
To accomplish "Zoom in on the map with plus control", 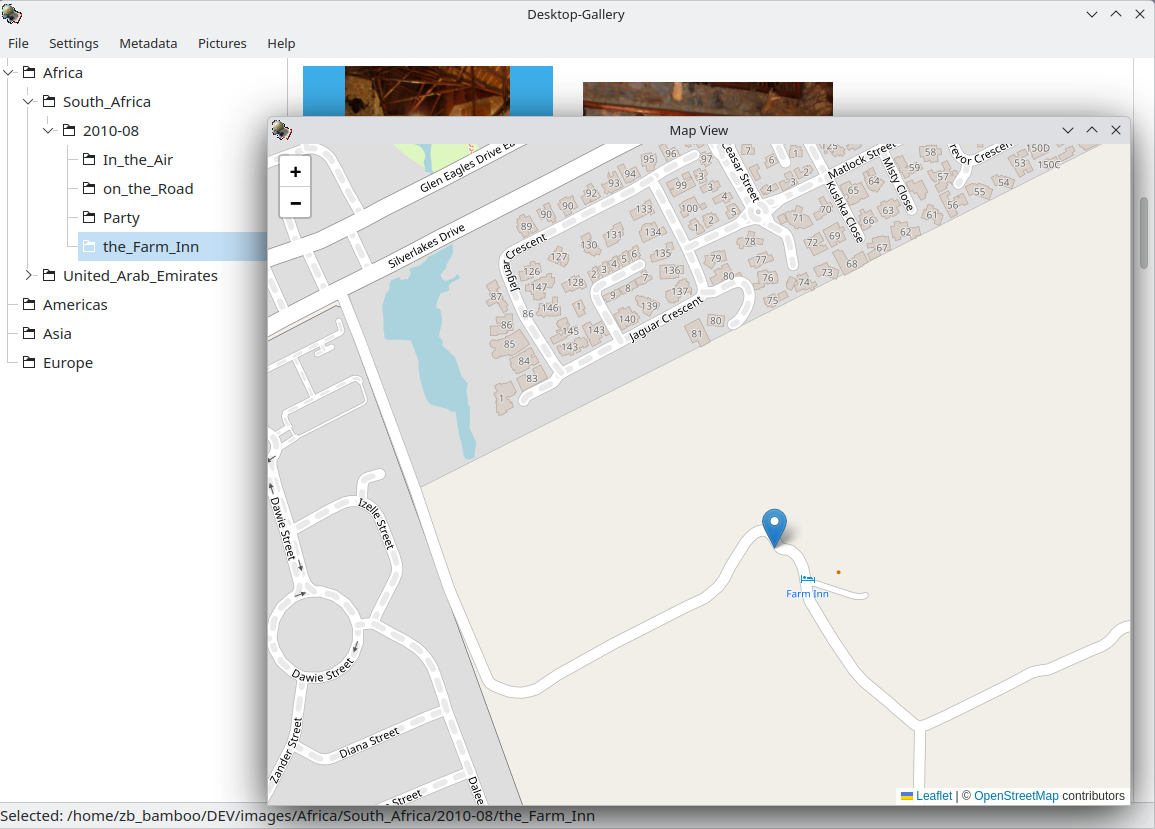I will (x=295, y=171).
